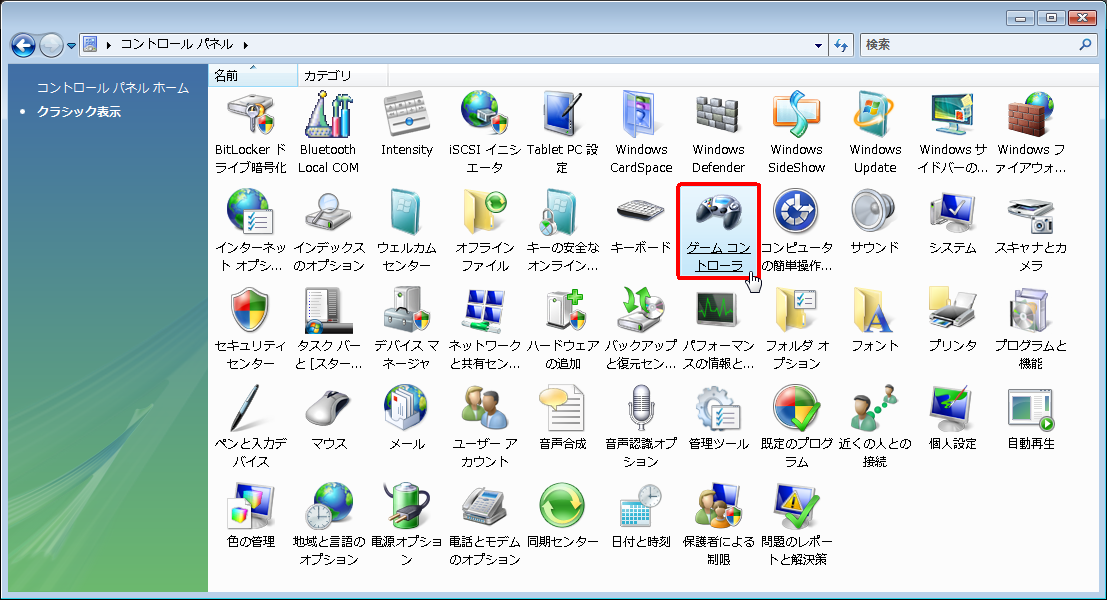Select クラシック表示 in sidebar
The image size is (1107, 600).
(x=79, y=112)
